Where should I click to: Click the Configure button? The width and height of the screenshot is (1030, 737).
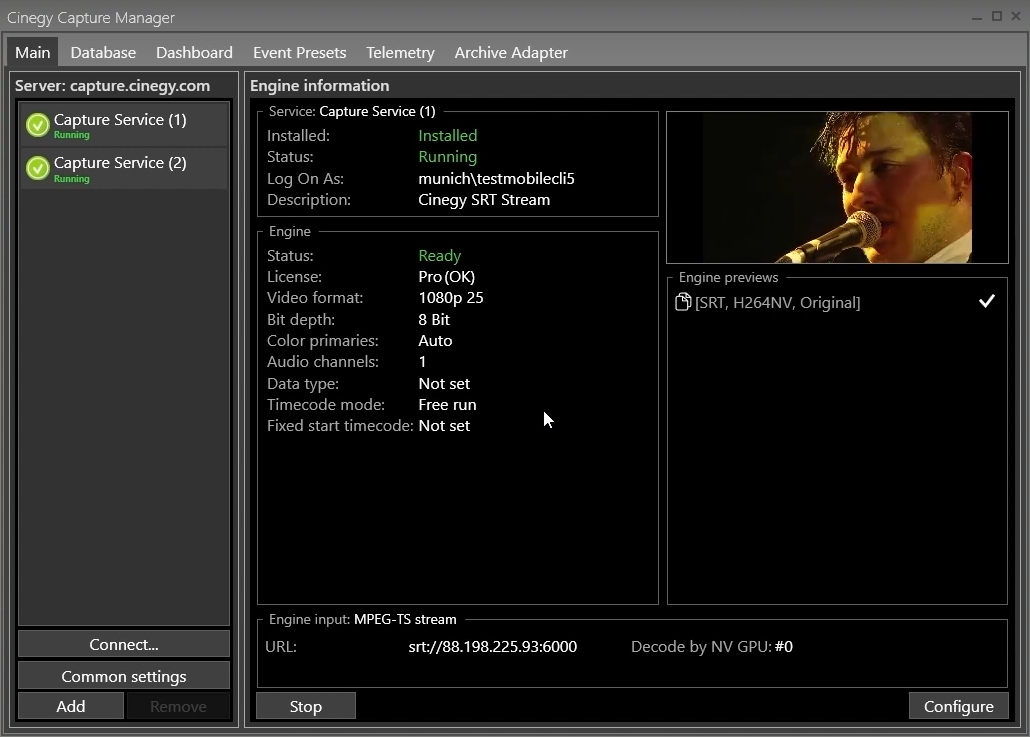click(958, 706)
